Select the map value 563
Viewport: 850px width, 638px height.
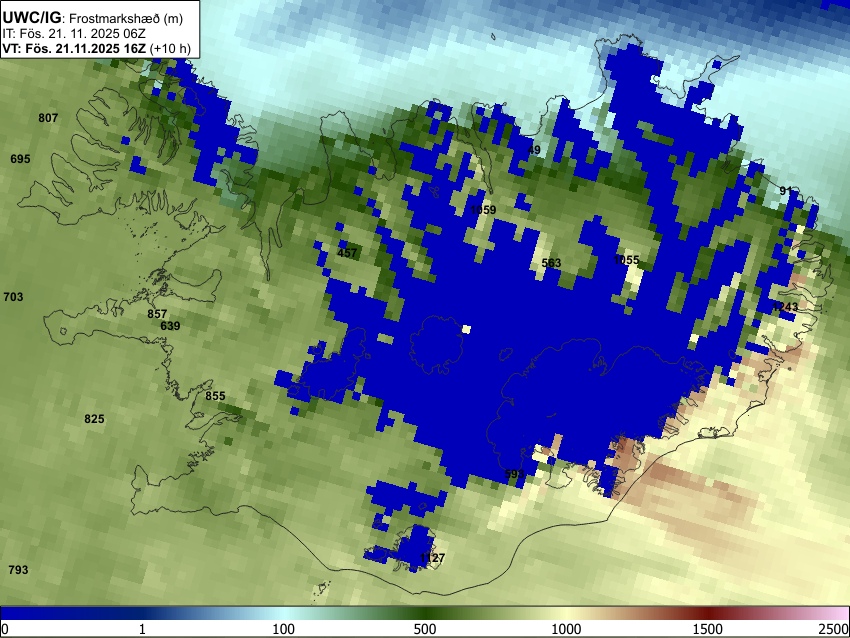point(551,263)
